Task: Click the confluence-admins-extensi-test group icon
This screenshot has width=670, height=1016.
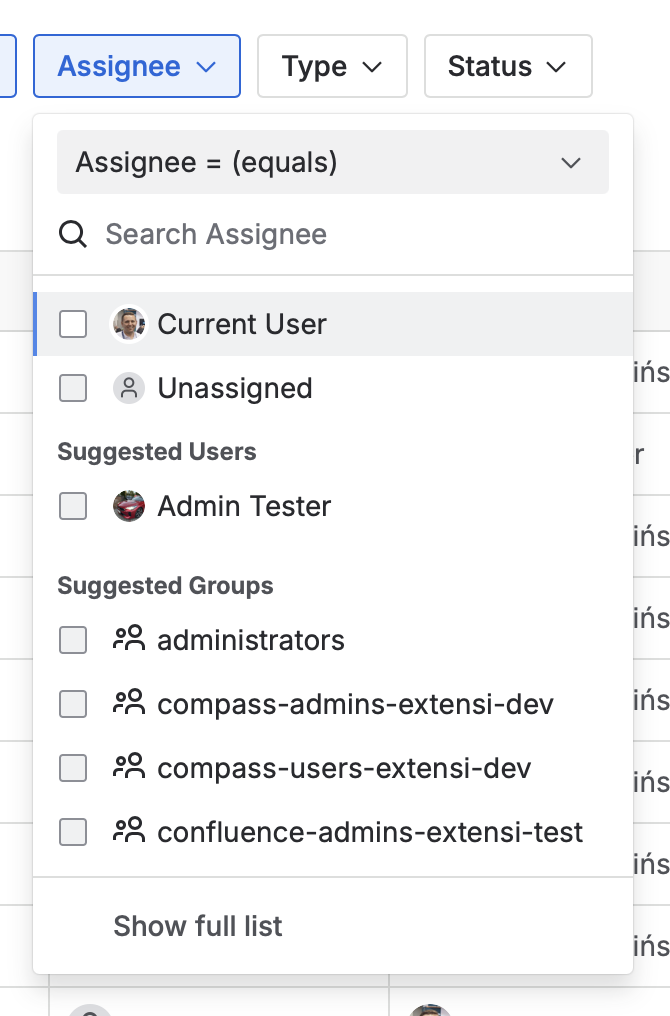Action: point(129,832)
